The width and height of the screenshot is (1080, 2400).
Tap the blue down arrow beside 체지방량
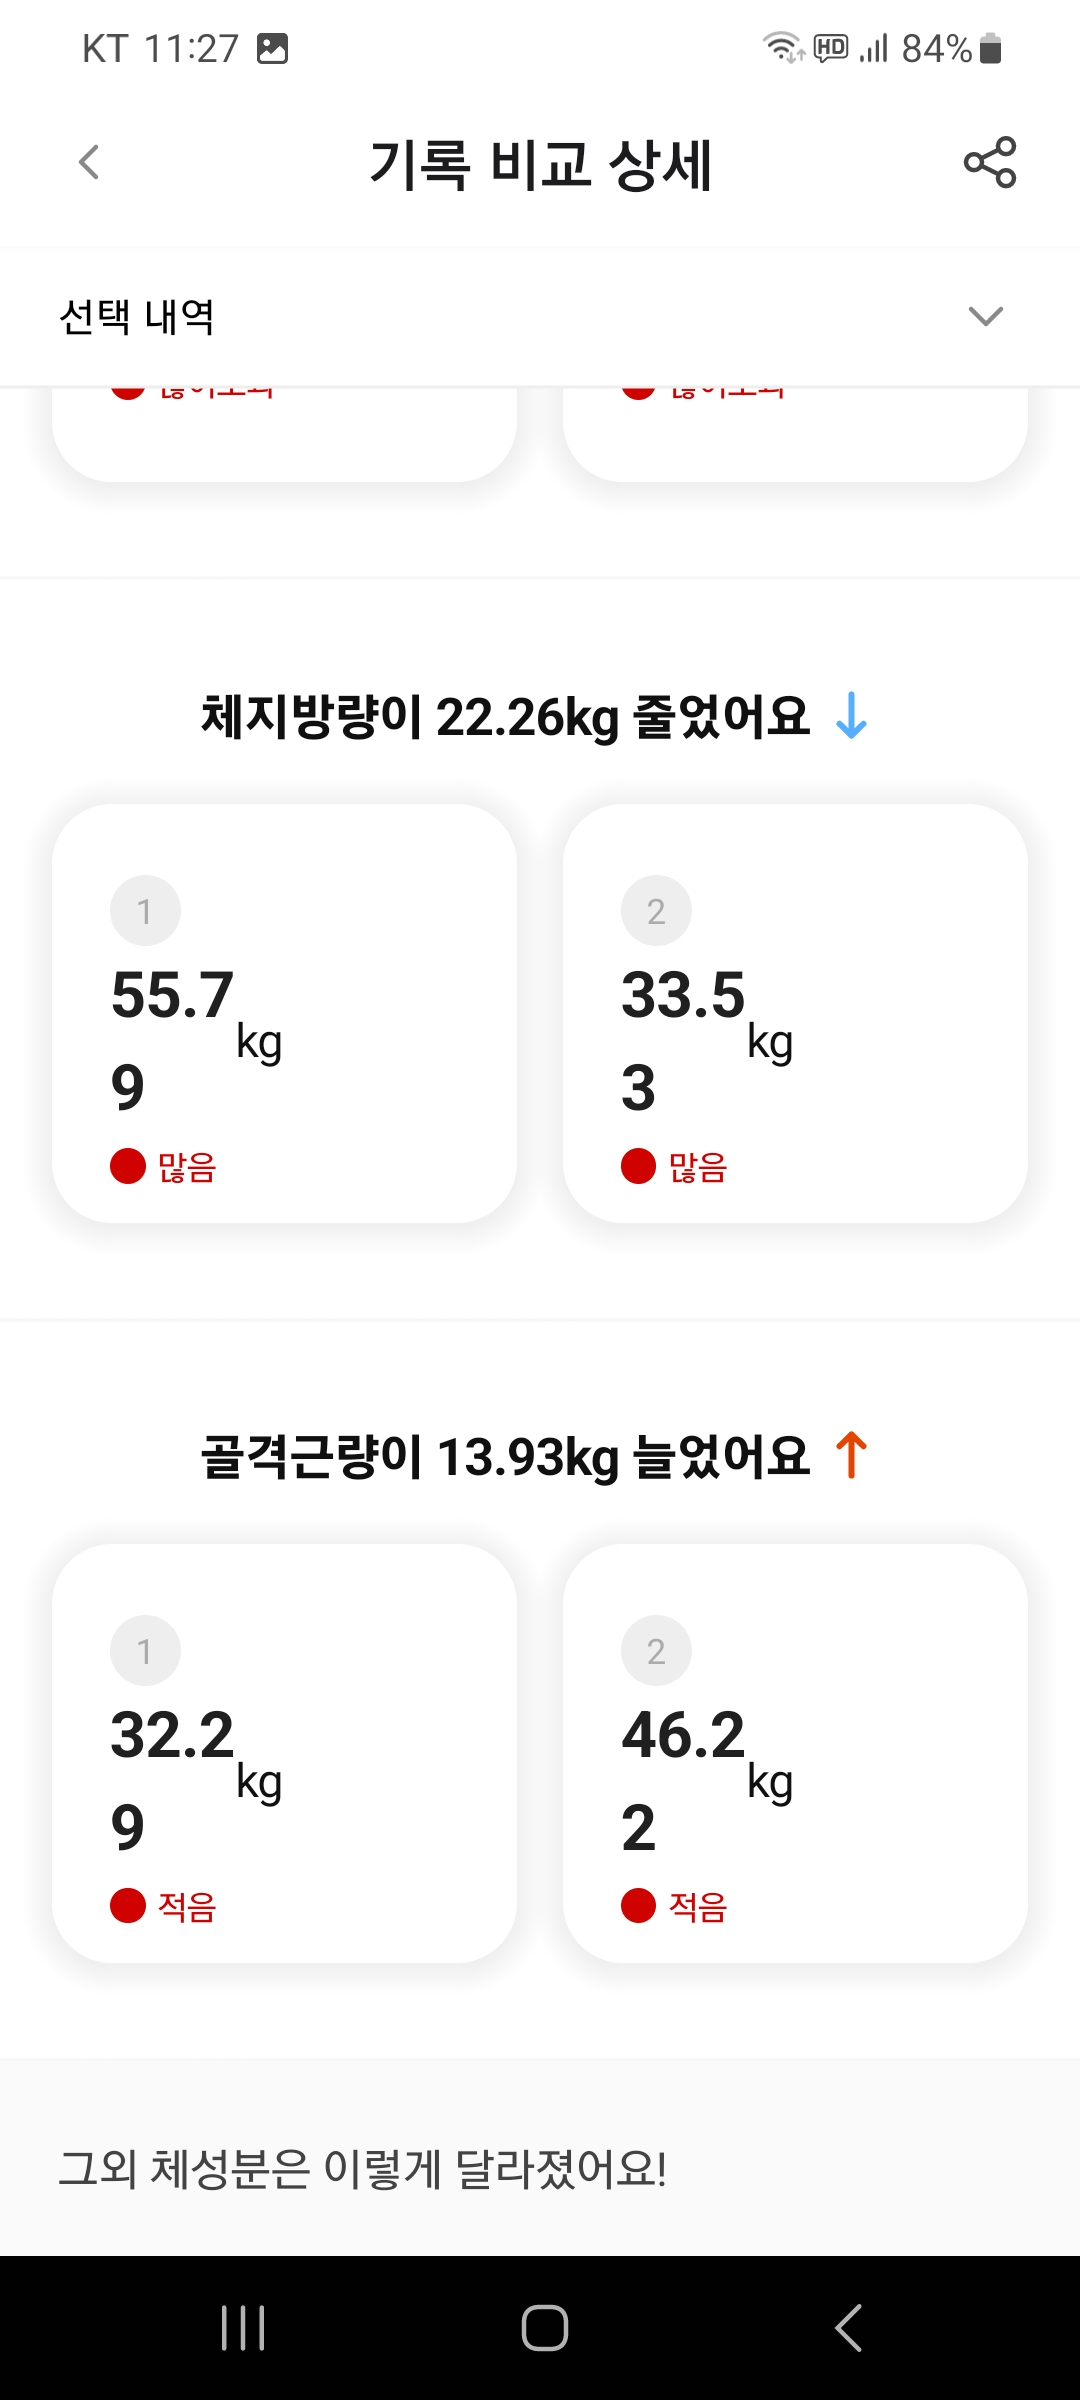pyautogui.click(x=851, y=716)
